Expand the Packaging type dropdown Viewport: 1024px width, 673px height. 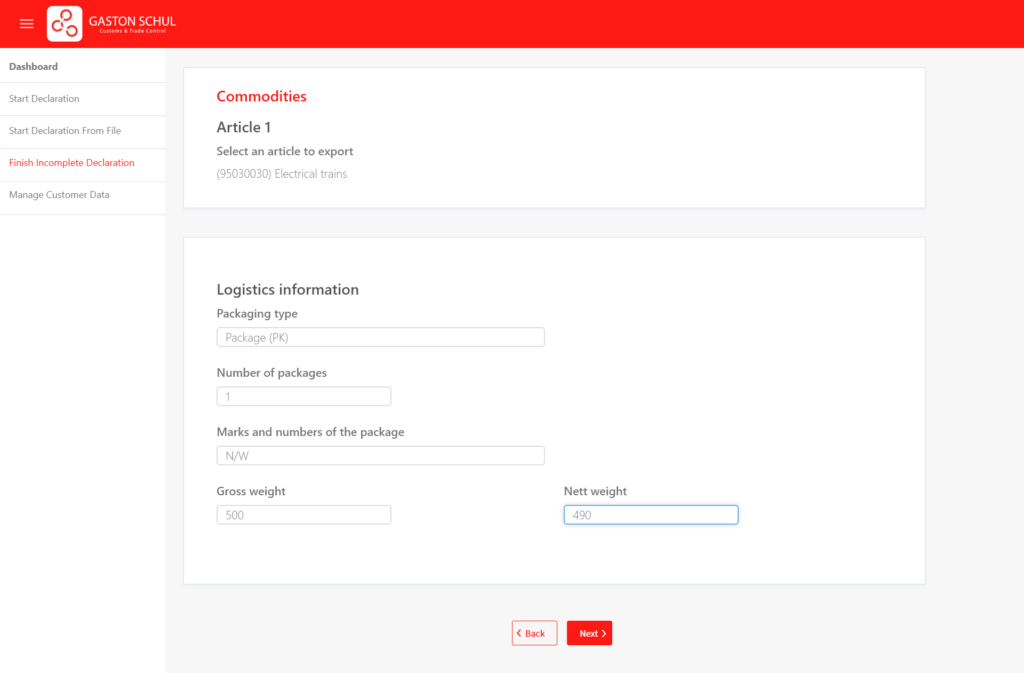coord(380,337)
